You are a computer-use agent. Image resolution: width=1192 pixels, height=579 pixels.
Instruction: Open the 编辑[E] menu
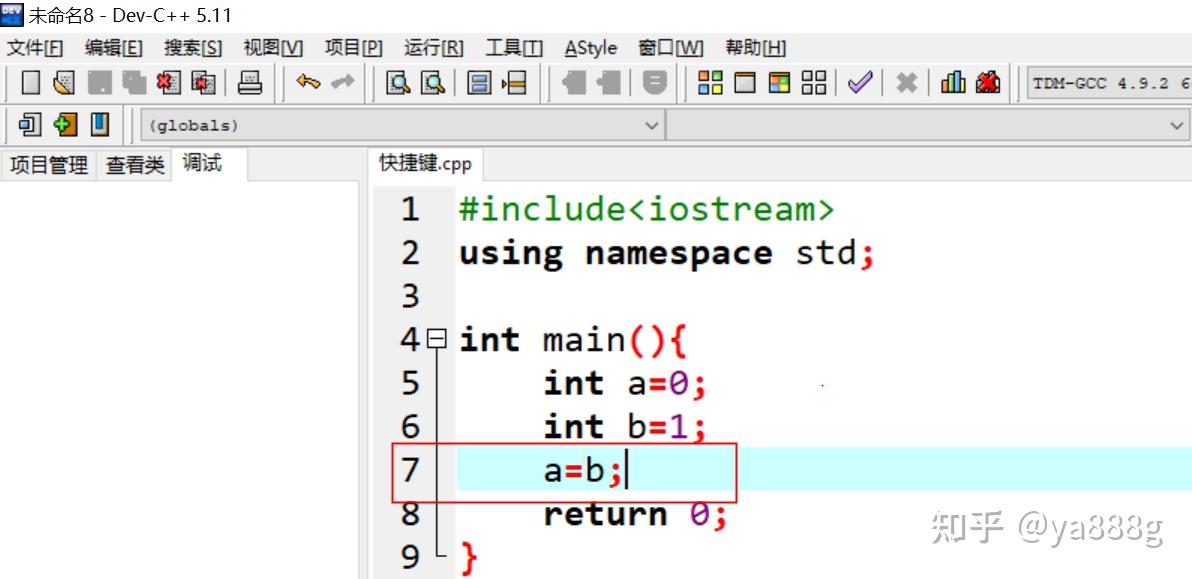tap(113, 49)
